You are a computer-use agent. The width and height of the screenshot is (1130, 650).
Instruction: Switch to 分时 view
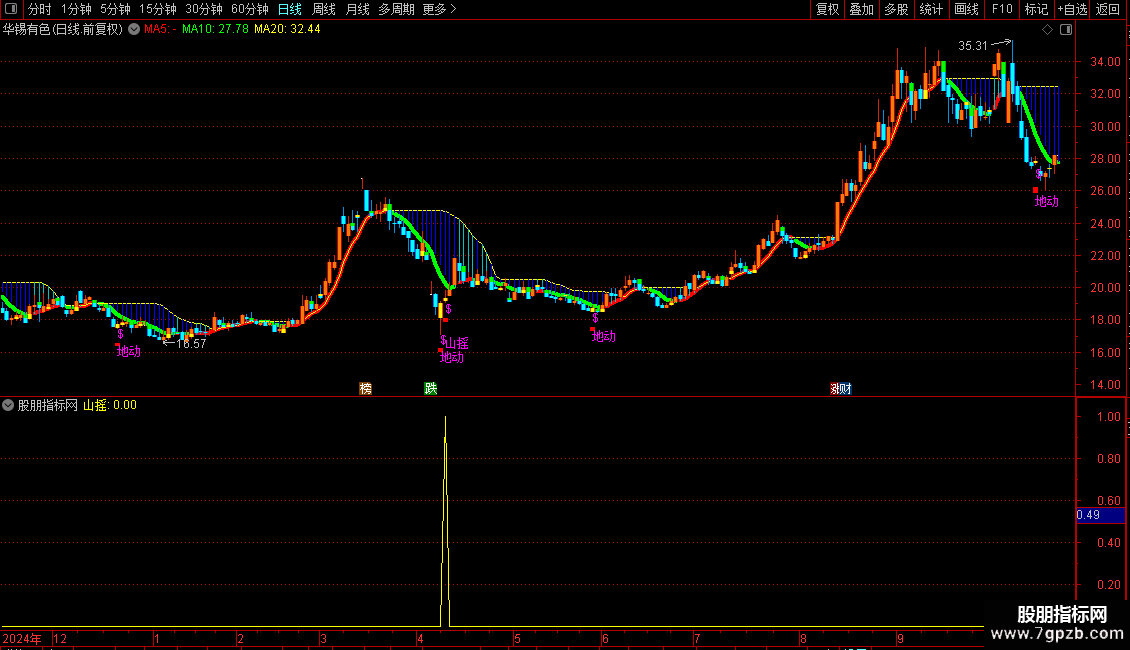pyautogui.click(x=40, y=9)
